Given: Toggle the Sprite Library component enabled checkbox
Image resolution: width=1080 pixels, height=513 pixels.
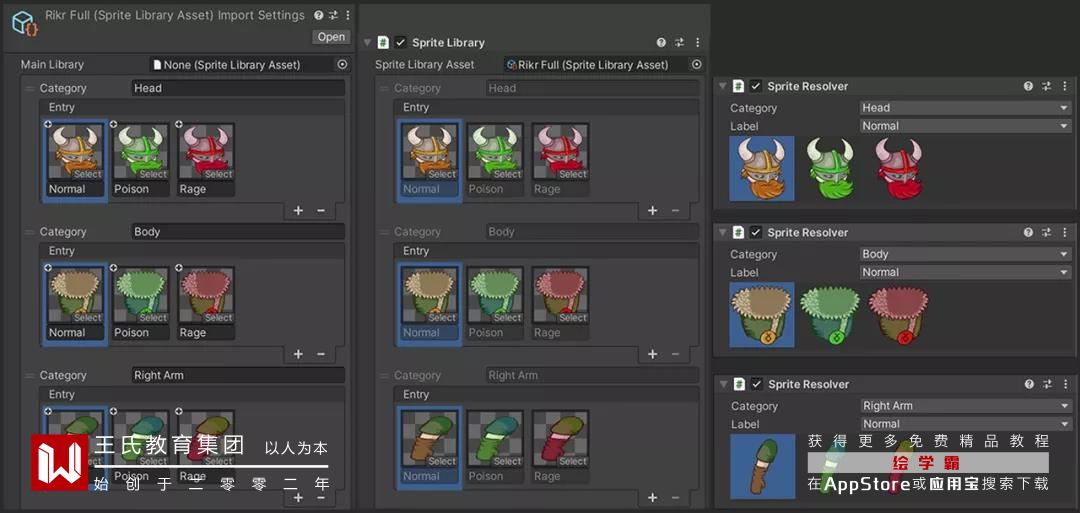Looking at the screenshot, I should pyautogui.click(x=401, y=43).
